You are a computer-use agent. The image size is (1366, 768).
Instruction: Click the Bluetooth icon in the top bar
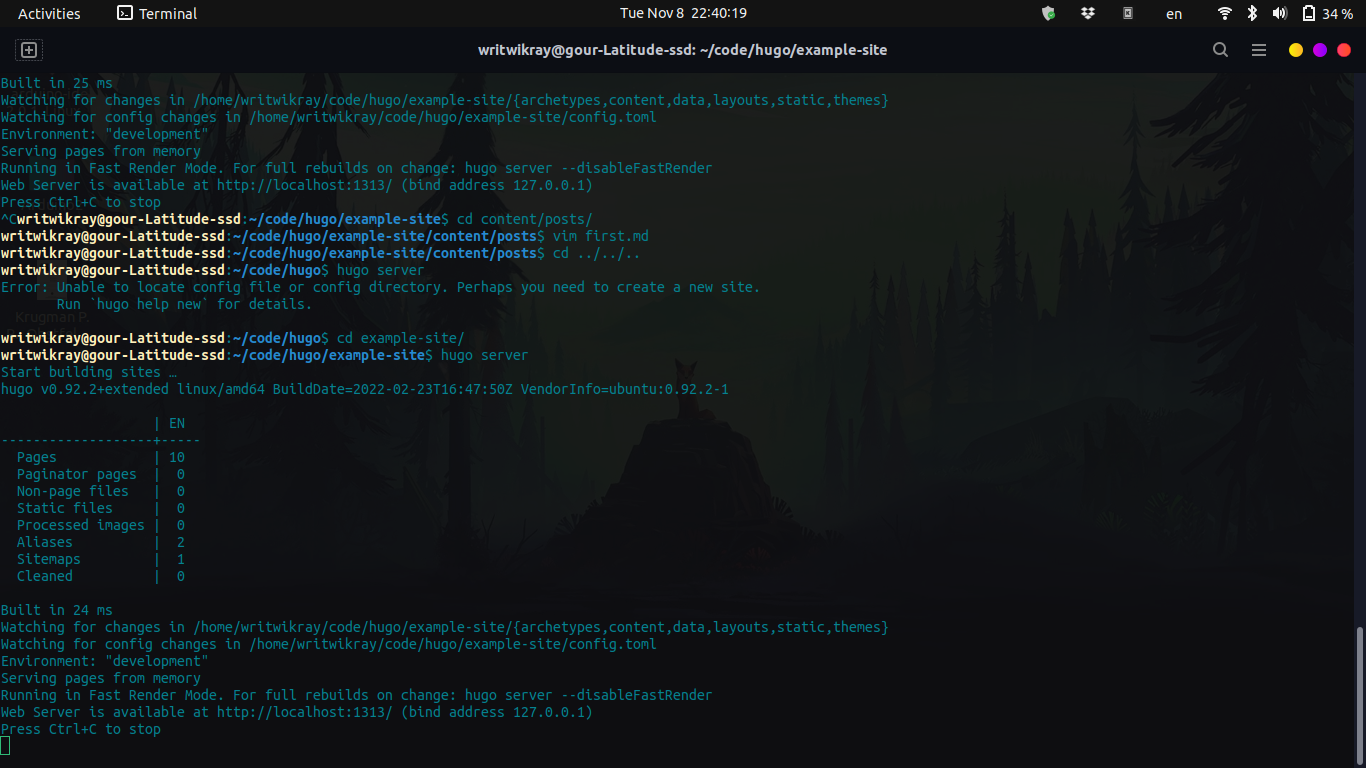click(1252, 13)
